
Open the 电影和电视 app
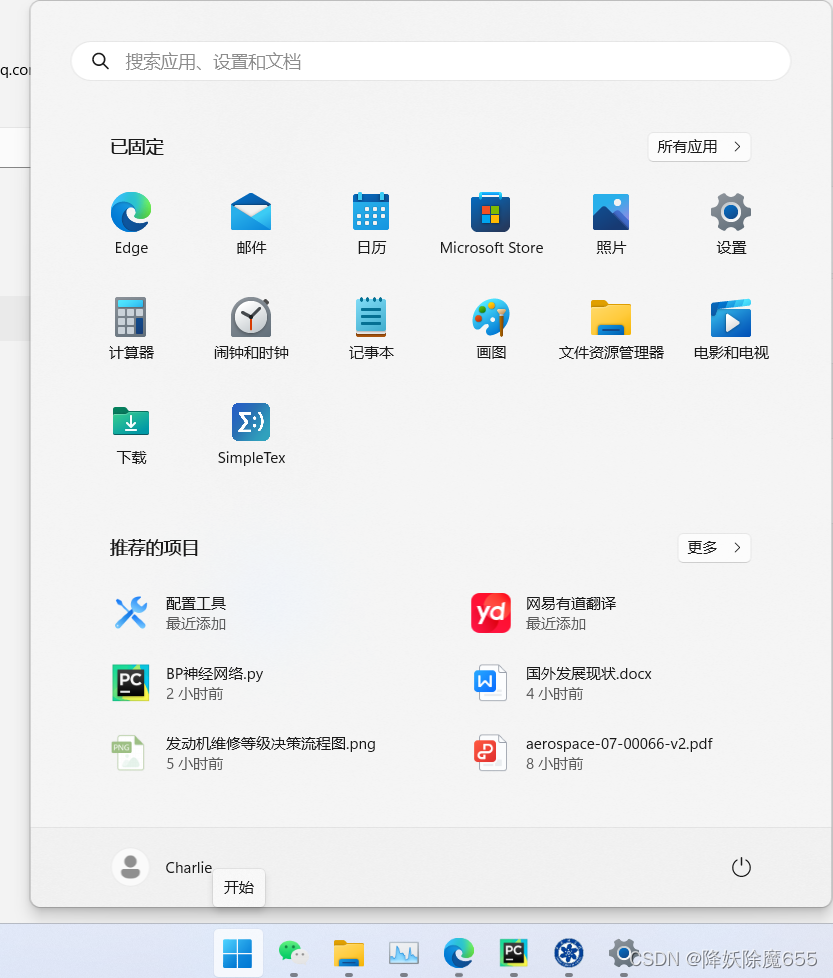click(731, 328)
